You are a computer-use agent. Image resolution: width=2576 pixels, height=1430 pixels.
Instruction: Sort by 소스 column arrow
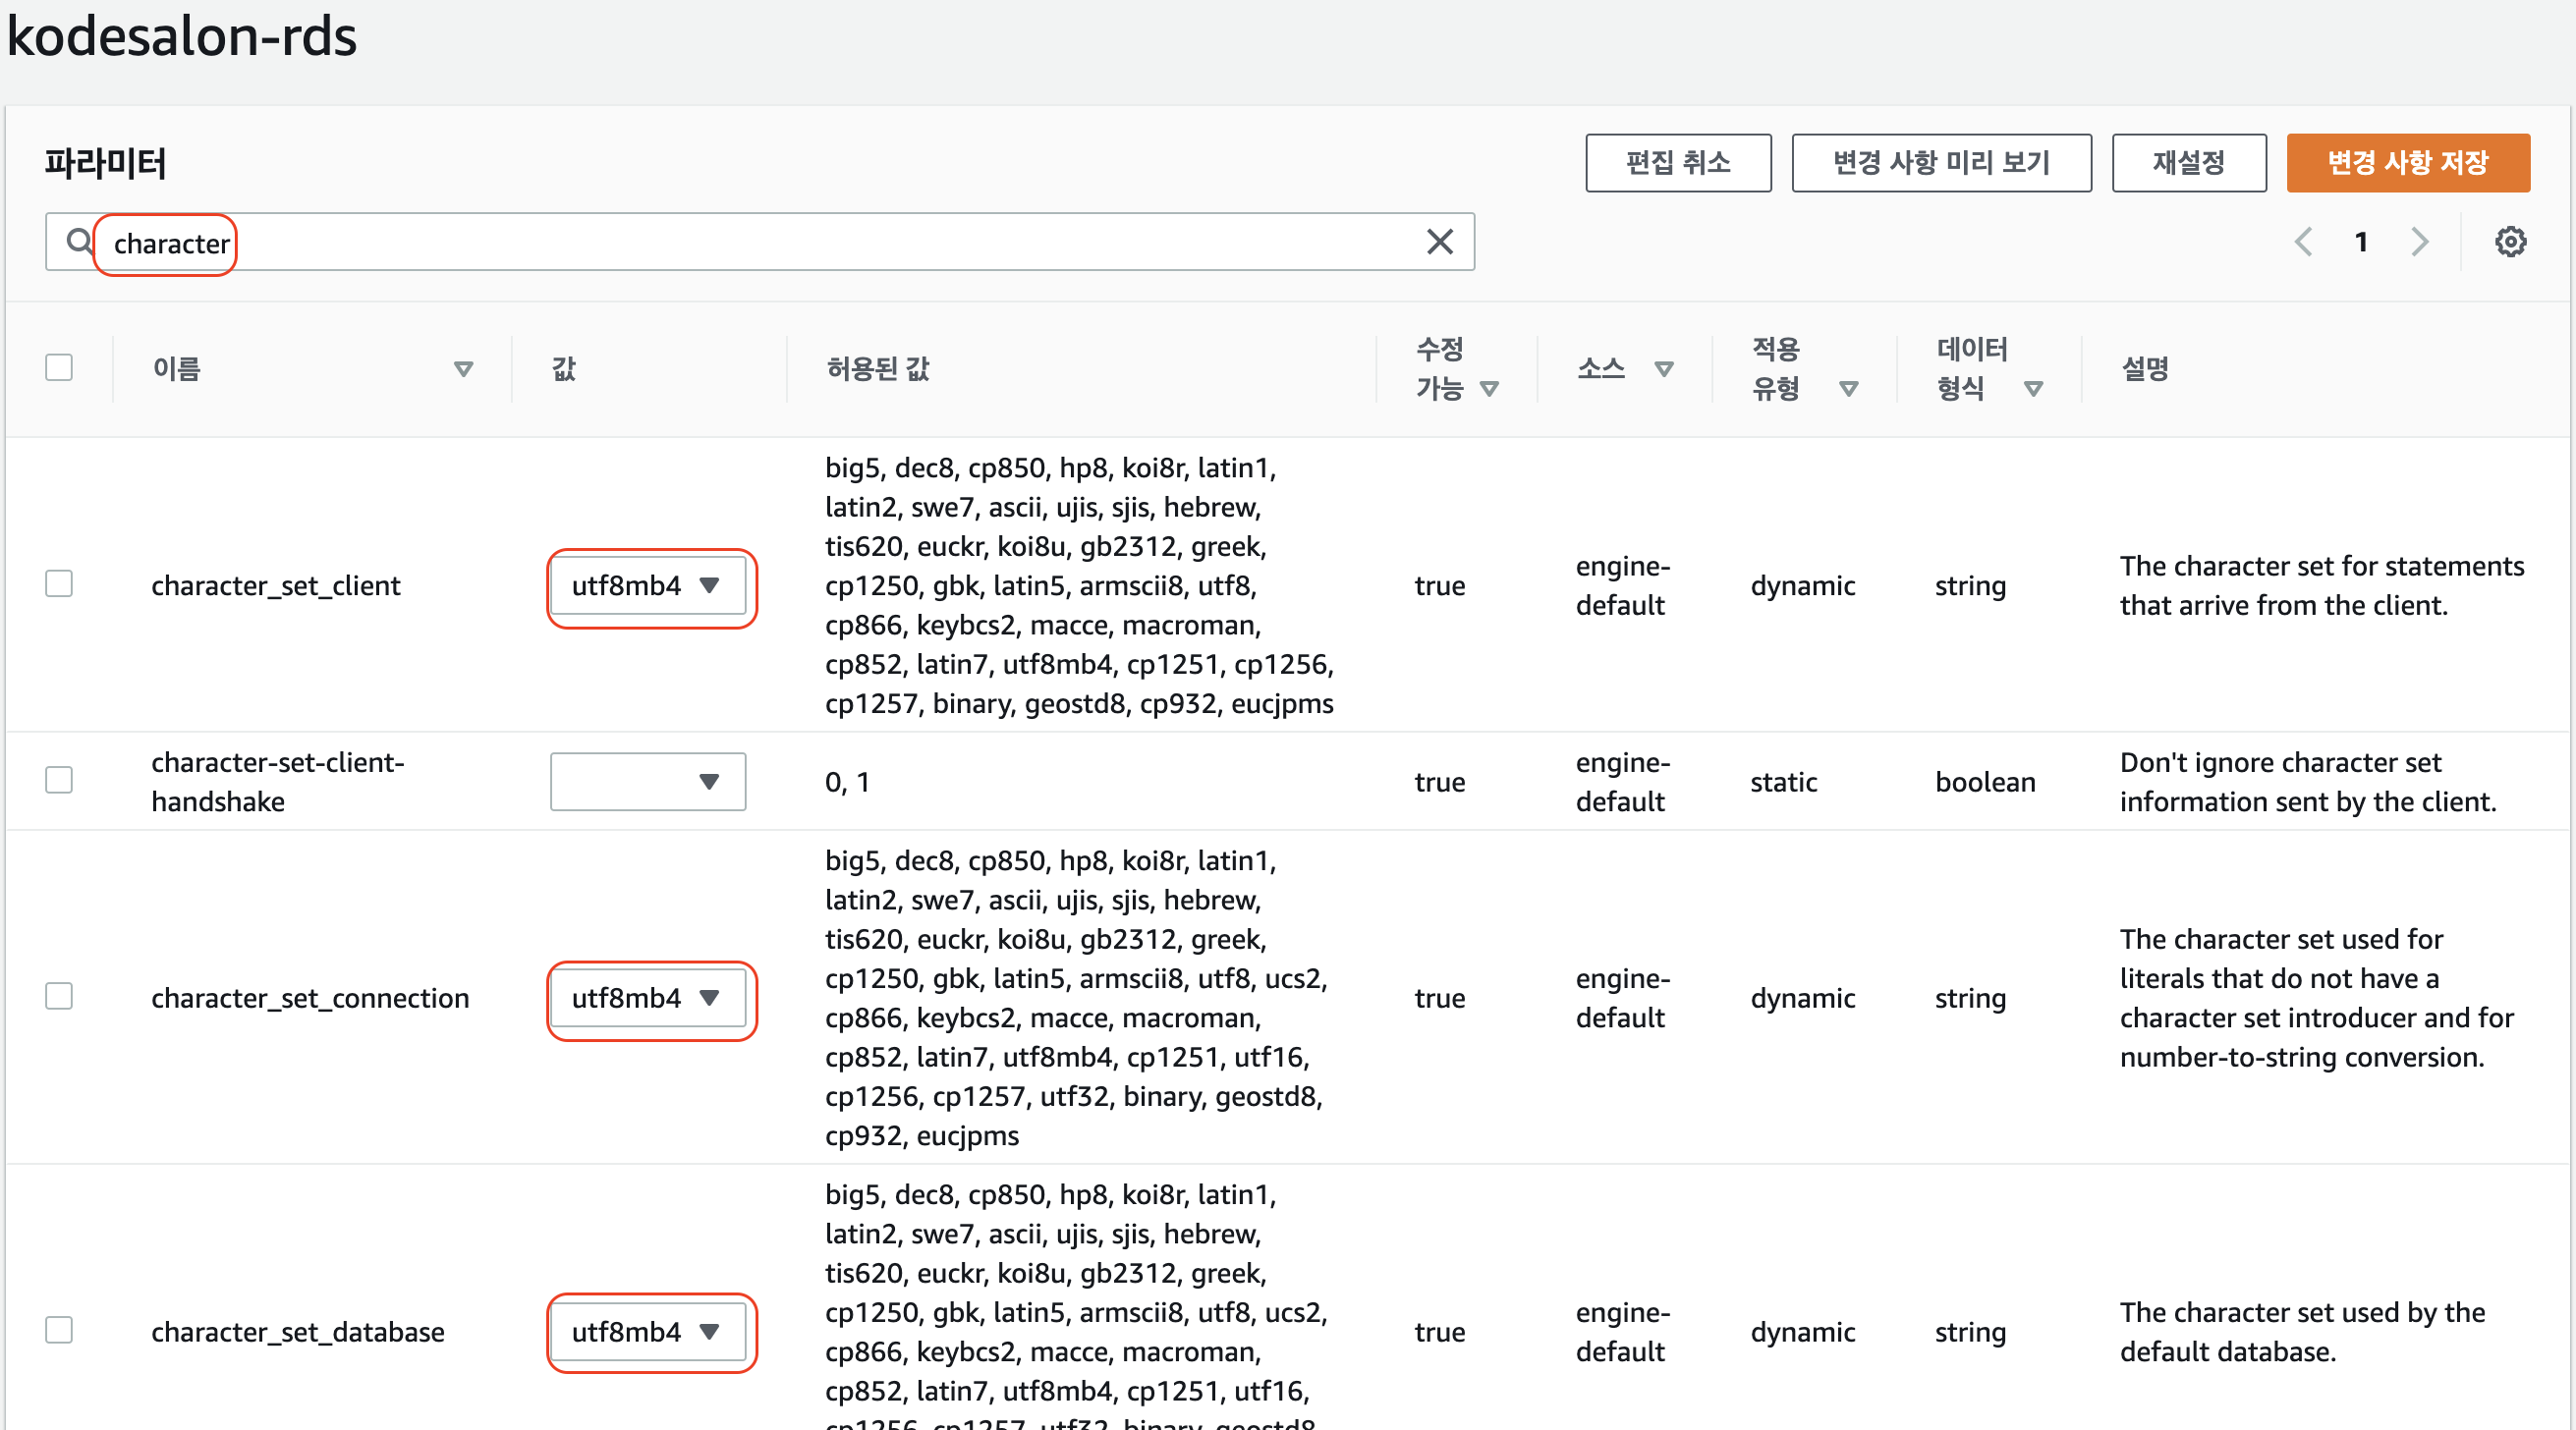tap(1663, 369)
